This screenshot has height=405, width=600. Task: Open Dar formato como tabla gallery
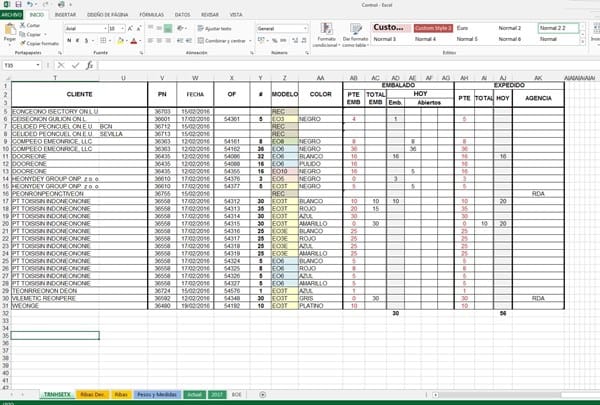(355, 35)
